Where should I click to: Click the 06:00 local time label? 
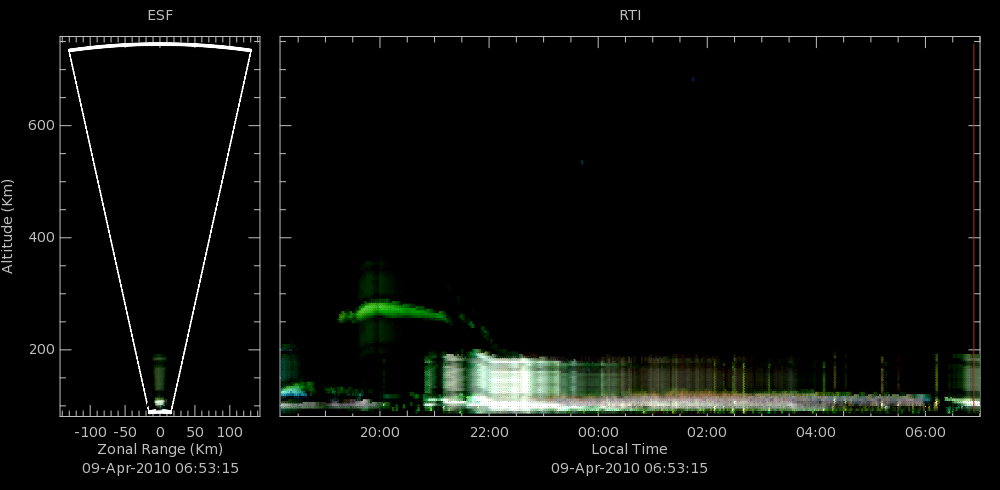pos(925,432)
